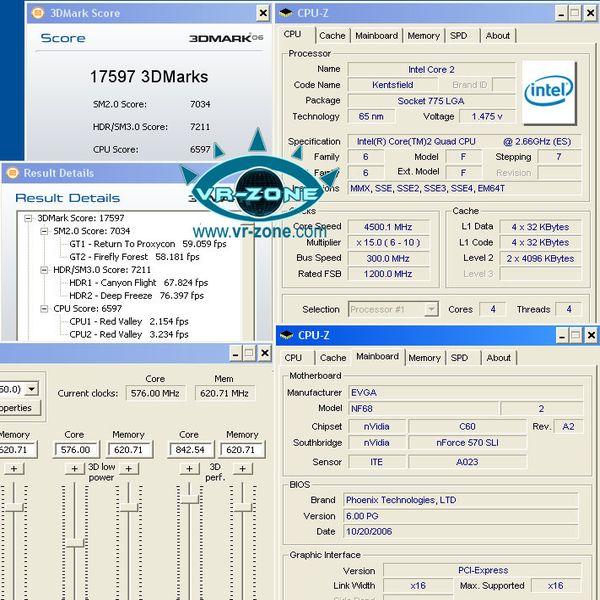Select CPU2 - Red Valley row
Viewport: 600px width, 600px height.
[x=129, y=334]
